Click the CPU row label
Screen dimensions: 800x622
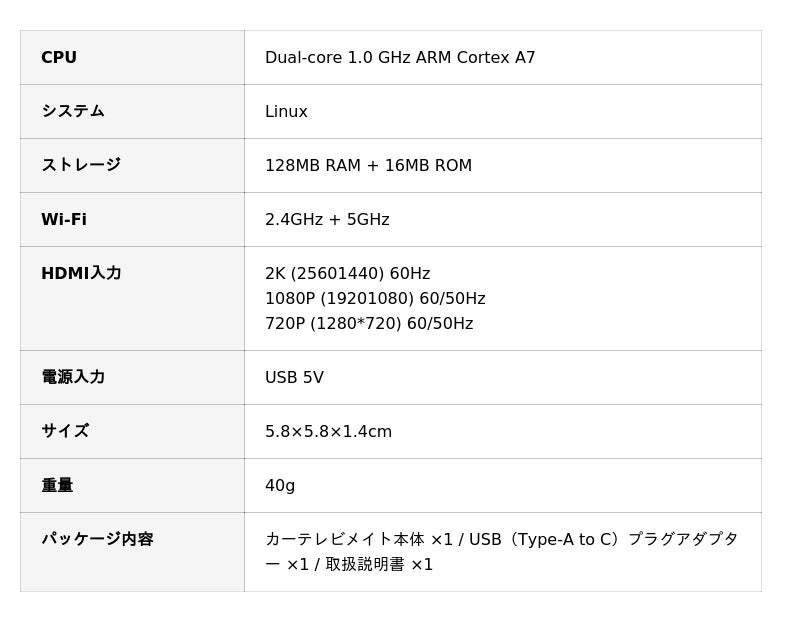click(59, 58)
